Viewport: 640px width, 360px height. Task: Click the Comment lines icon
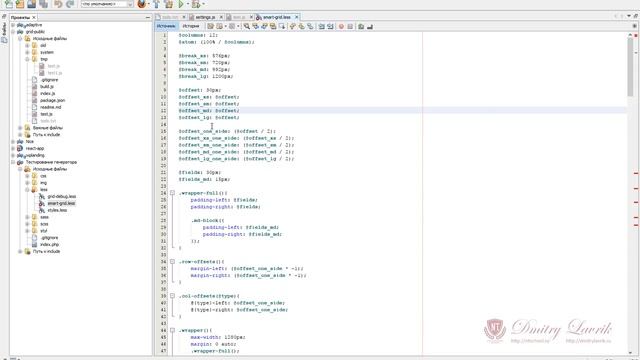[361, 27]
